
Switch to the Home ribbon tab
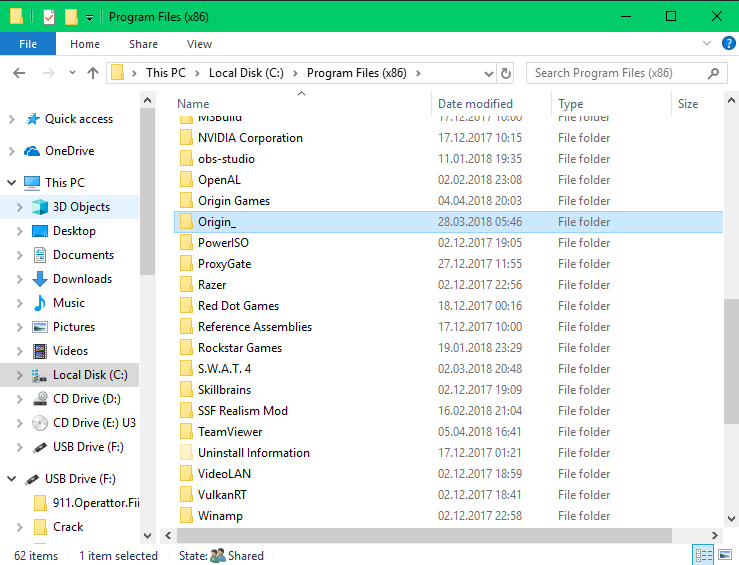coord(85,44)
